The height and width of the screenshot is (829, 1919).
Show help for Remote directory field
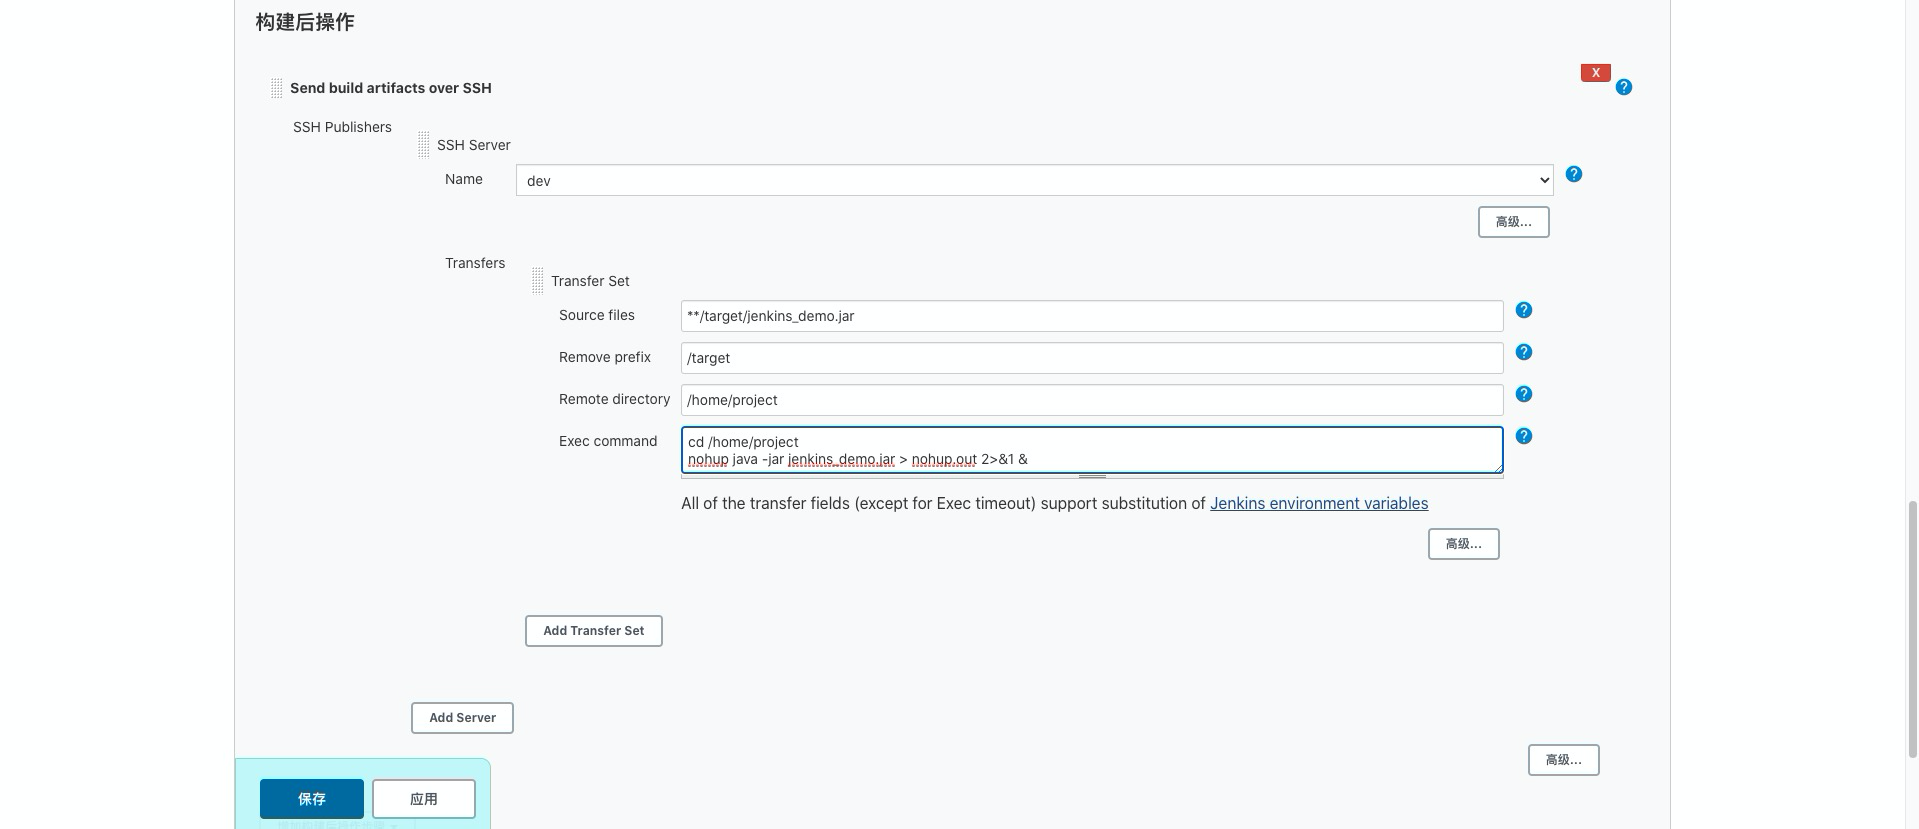(1524, 394)
